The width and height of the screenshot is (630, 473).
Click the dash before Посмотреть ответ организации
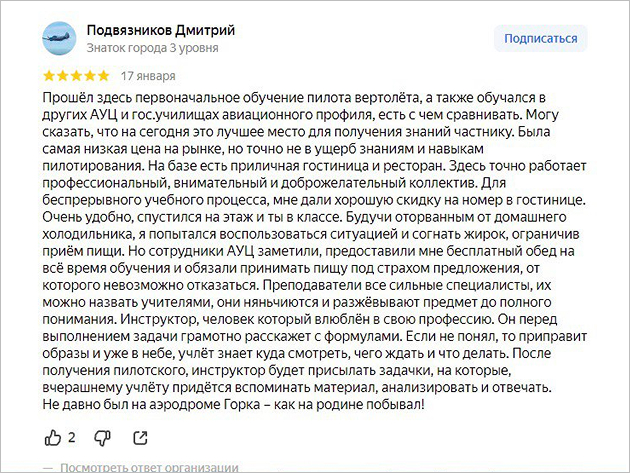(x=50, y=467)
